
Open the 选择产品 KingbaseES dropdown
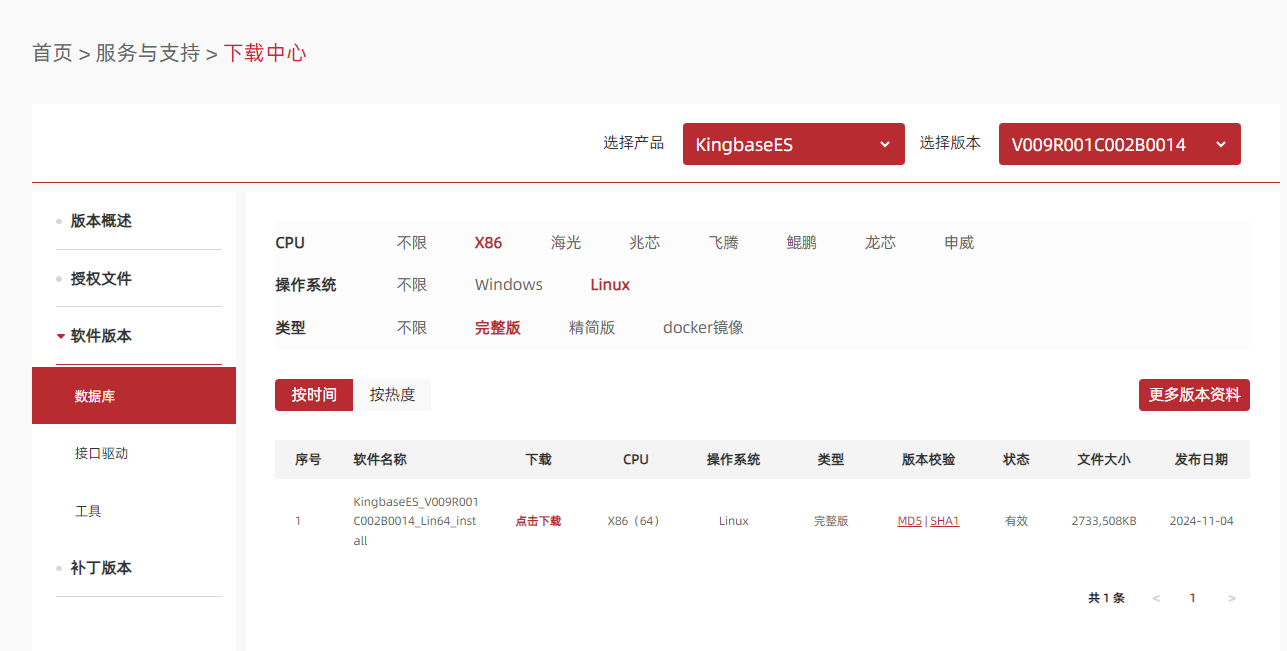tap(793, 144)
